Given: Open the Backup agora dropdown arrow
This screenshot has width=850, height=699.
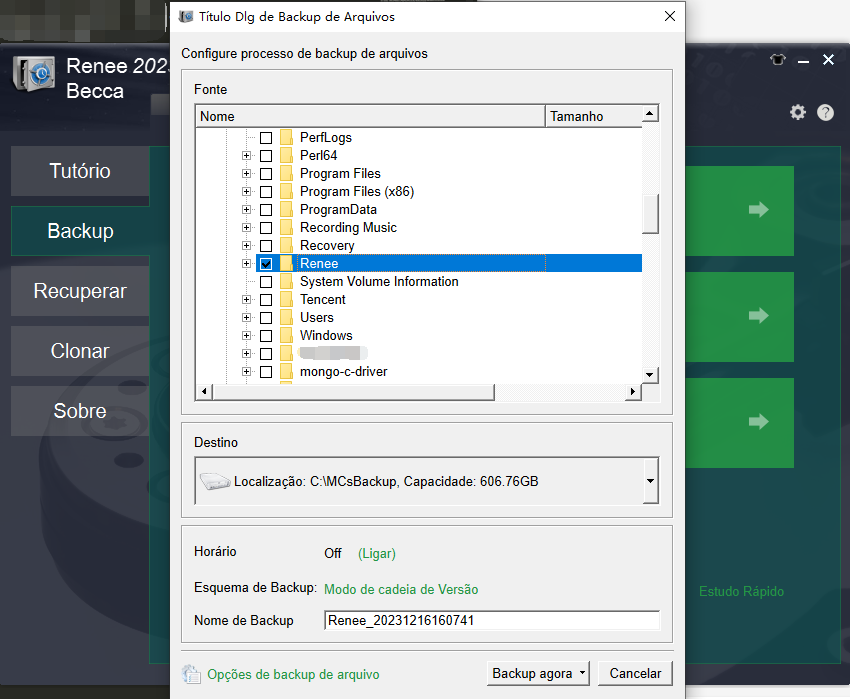Looking at the screenshot, I should coord(583,674).
